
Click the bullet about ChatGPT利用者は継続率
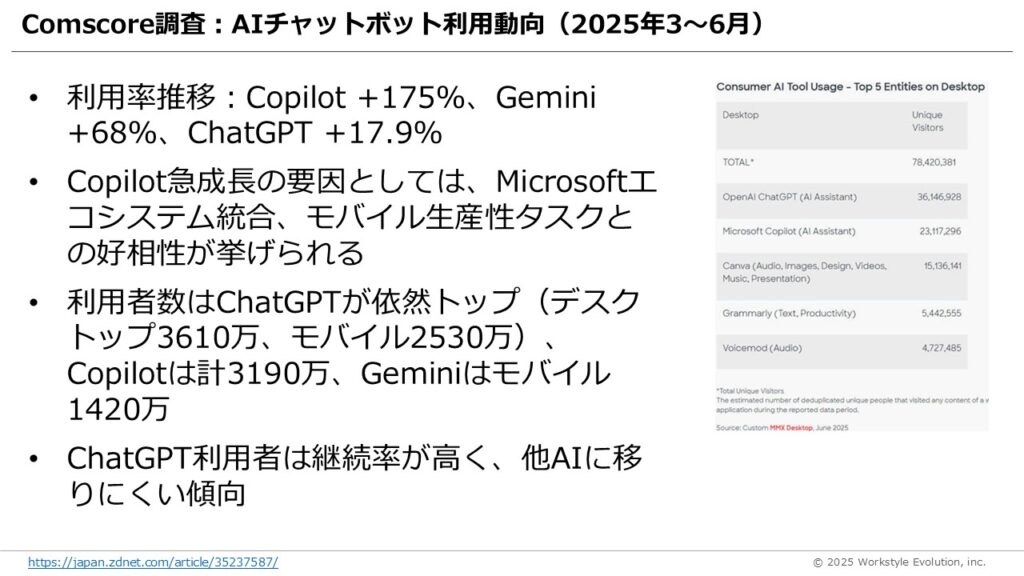point(354,474)
